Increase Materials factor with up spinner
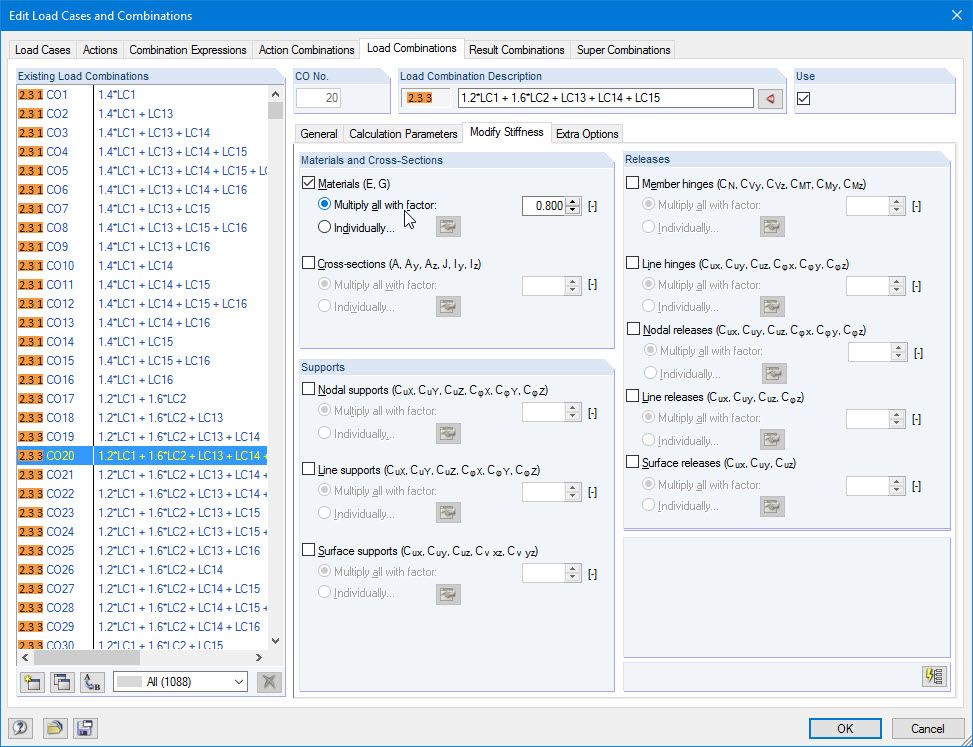This screenshot has width=973, height=747. 574,201
